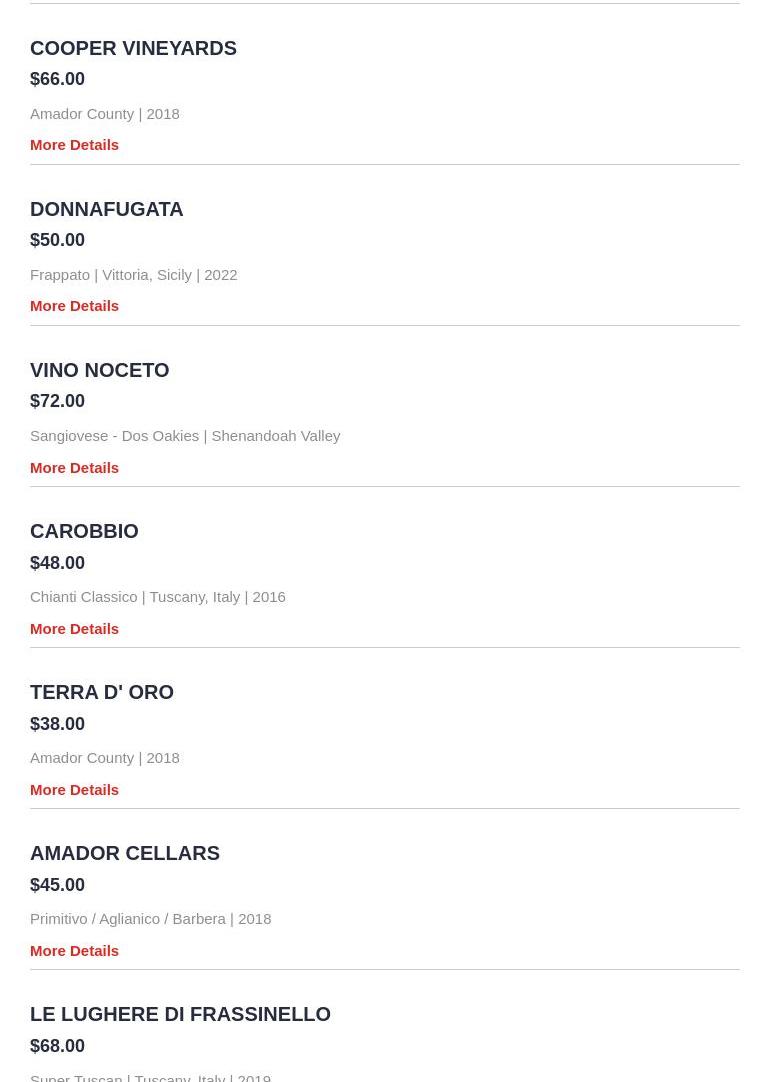Click the COOPER VINEYARDS heading
Image resolution: width=770 pixels, height=1082 pixels.
click(x=133, y=48)
